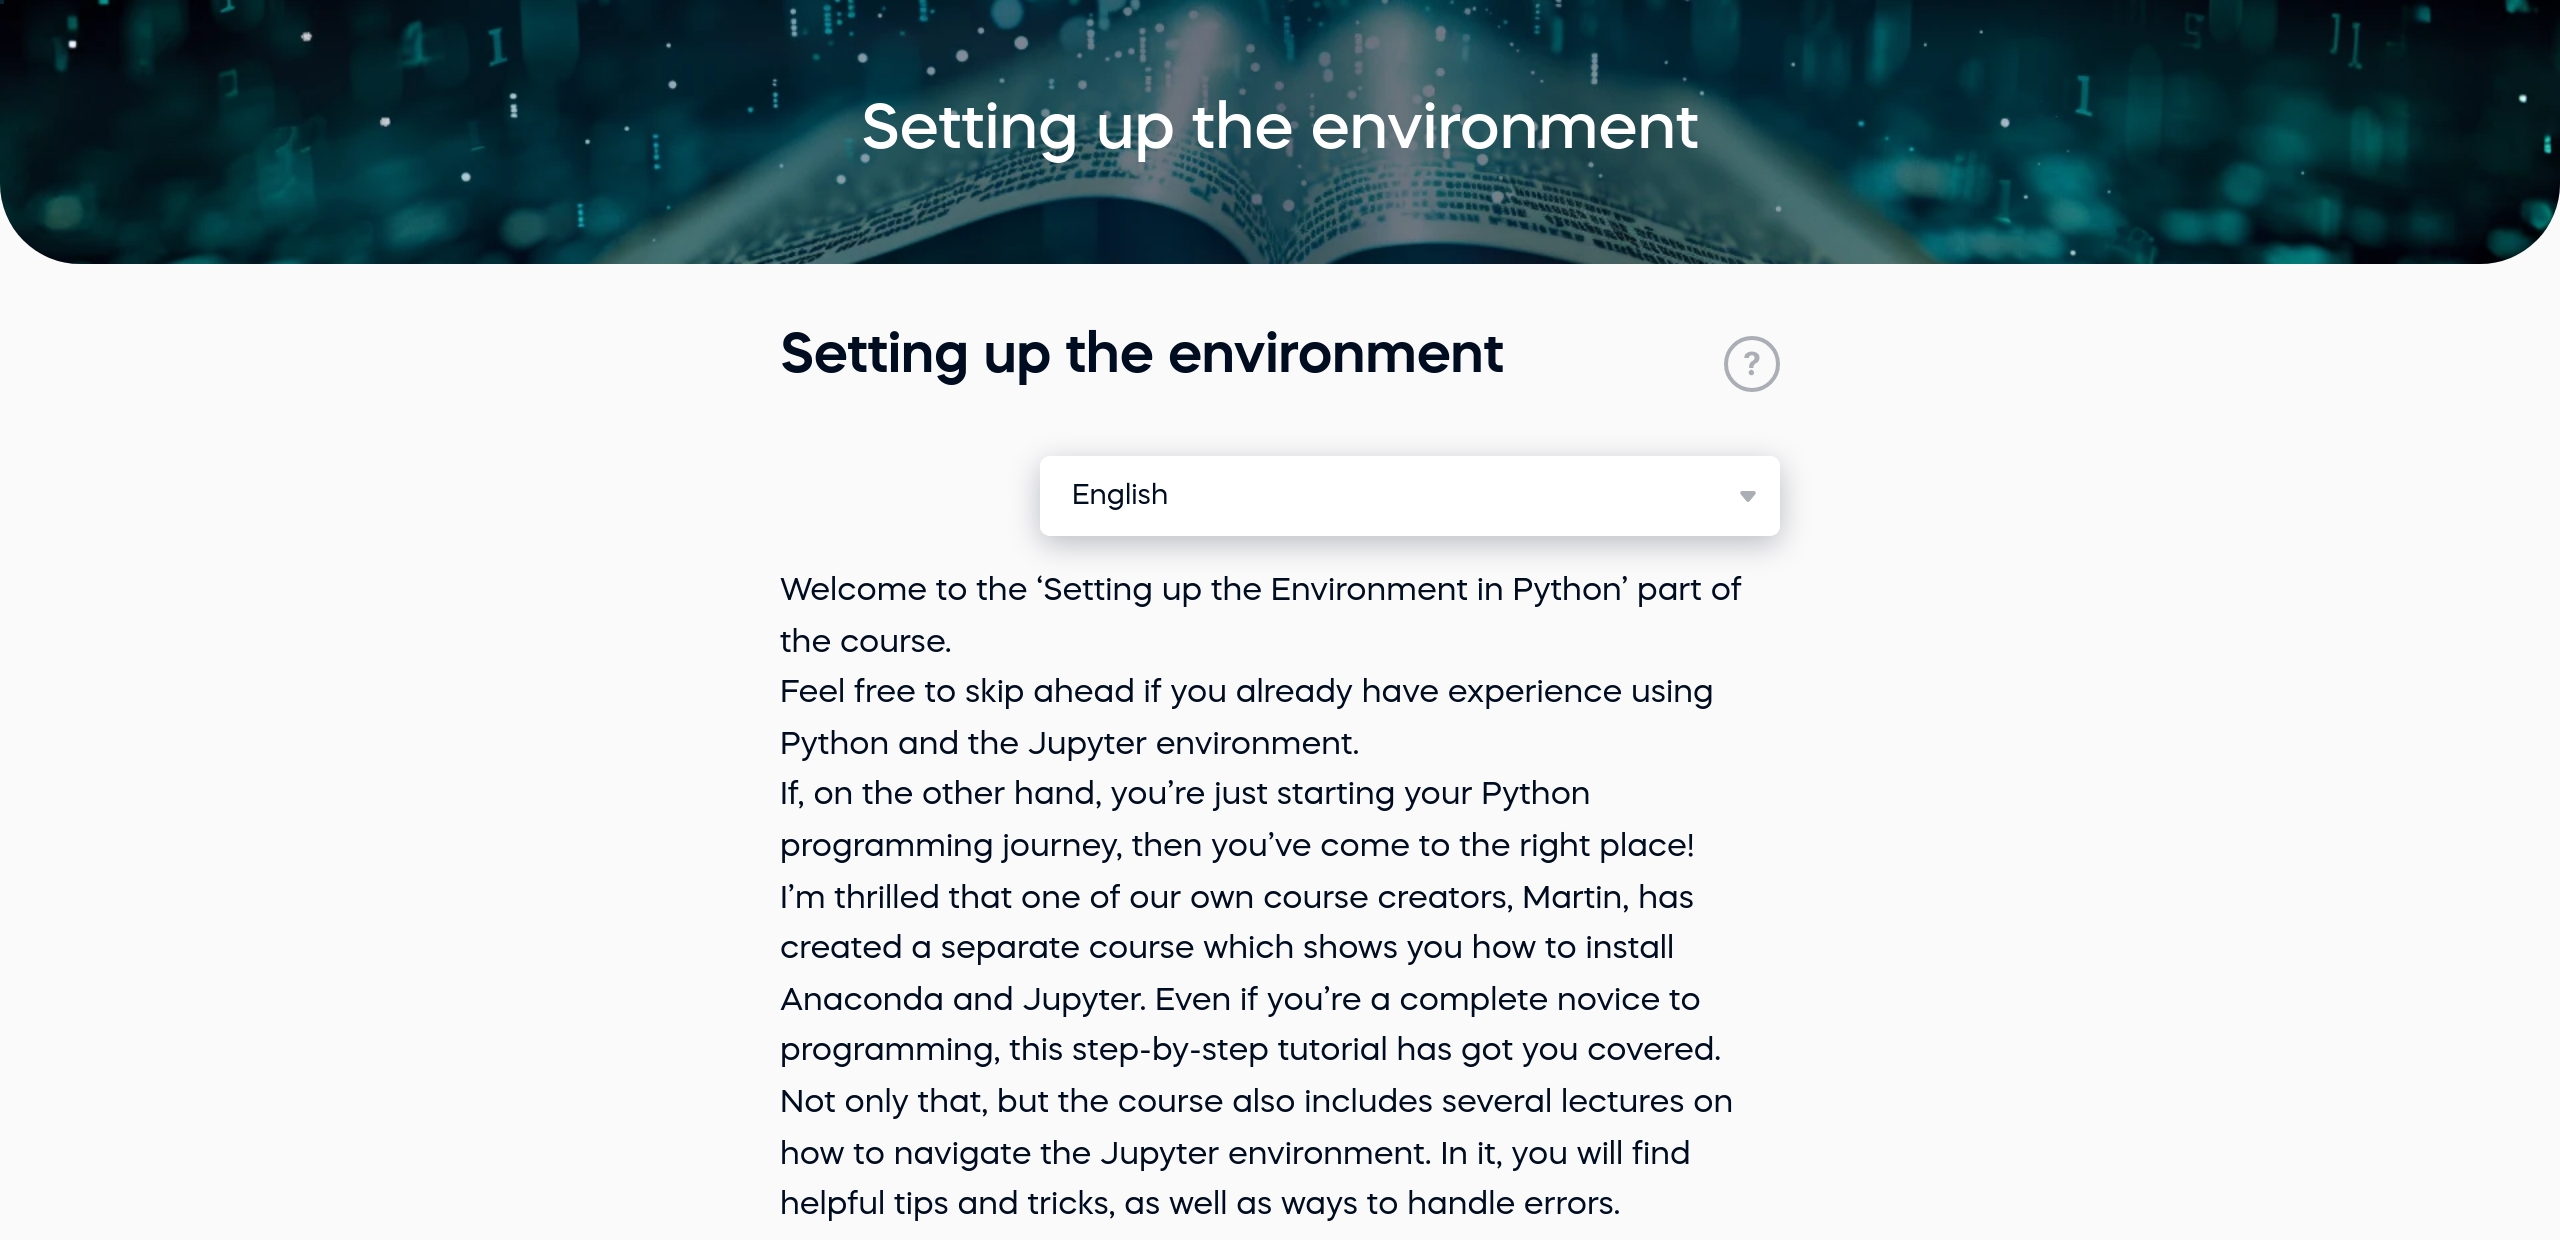Image resolution: width=2560 pixels, height=1240 pixels.
Task: Click the banner title text at the top
Action: click(1280, 127)
